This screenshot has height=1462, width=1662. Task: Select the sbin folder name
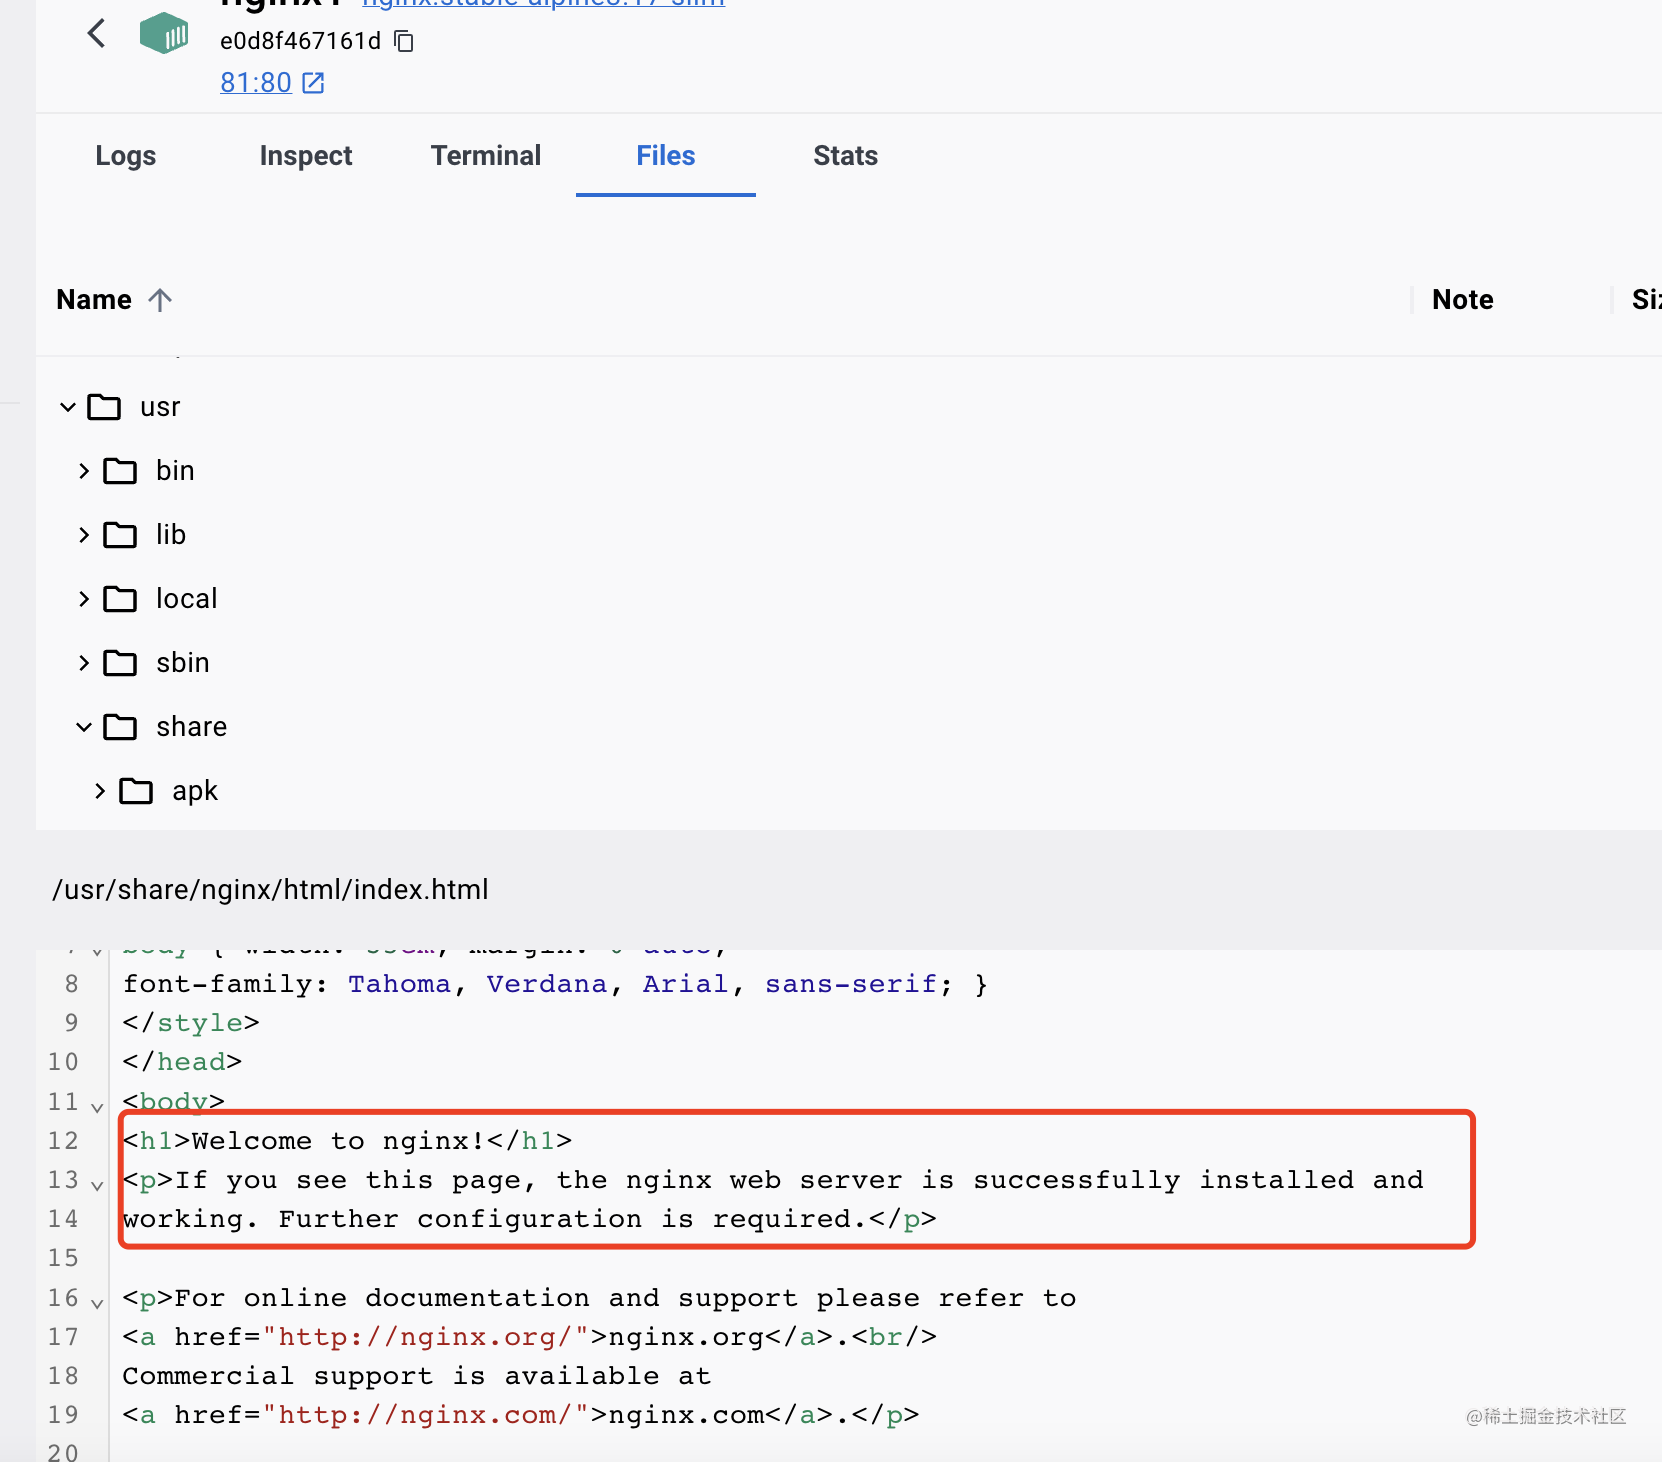click(x=183, y=663)
